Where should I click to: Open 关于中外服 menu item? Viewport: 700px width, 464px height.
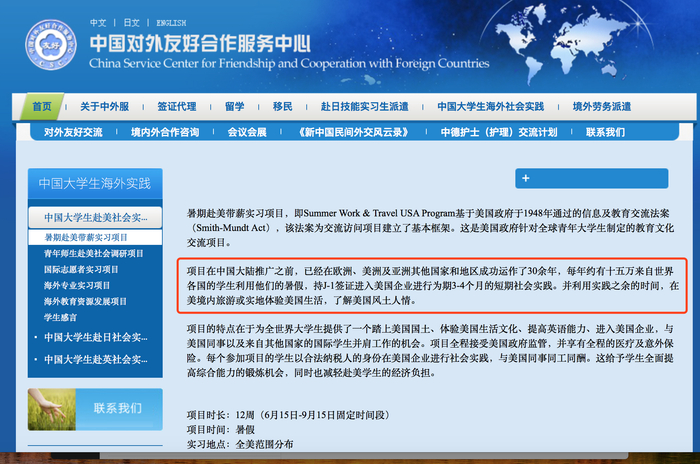(104, 106)
